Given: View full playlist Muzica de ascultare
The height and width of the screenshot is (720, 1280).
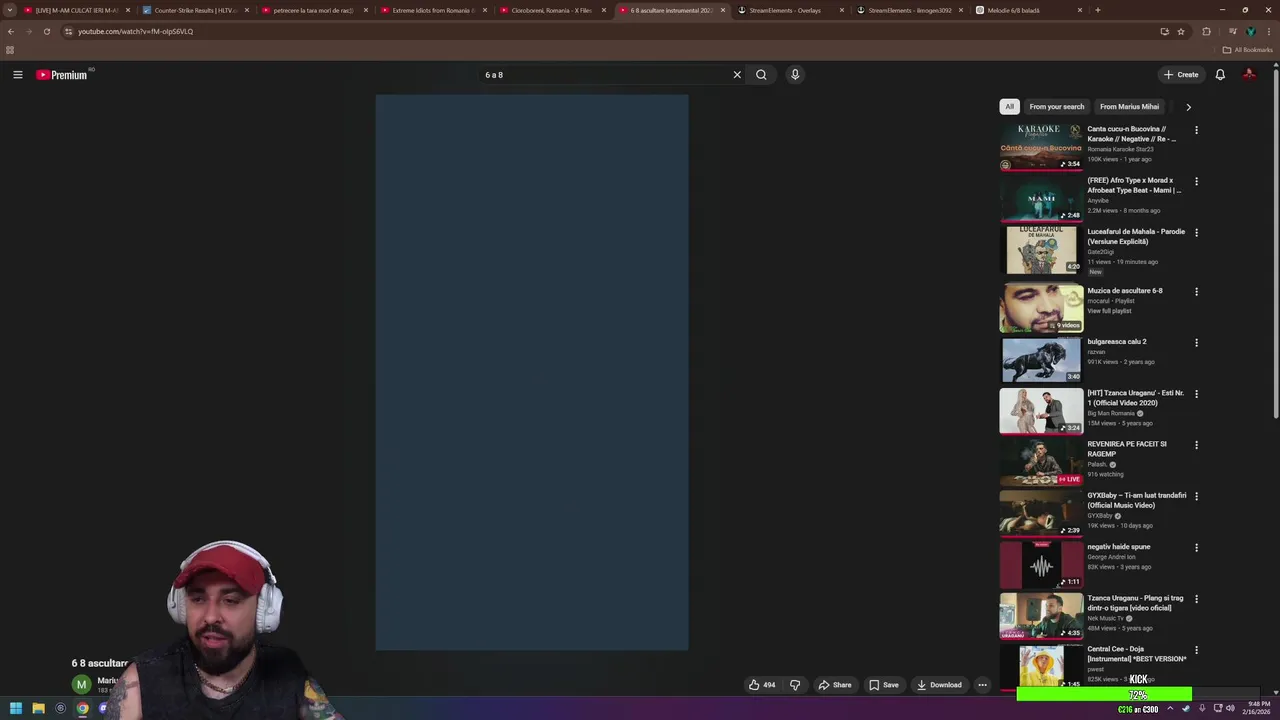Looking at the screenshot, I should click(x=1109, y=311).
